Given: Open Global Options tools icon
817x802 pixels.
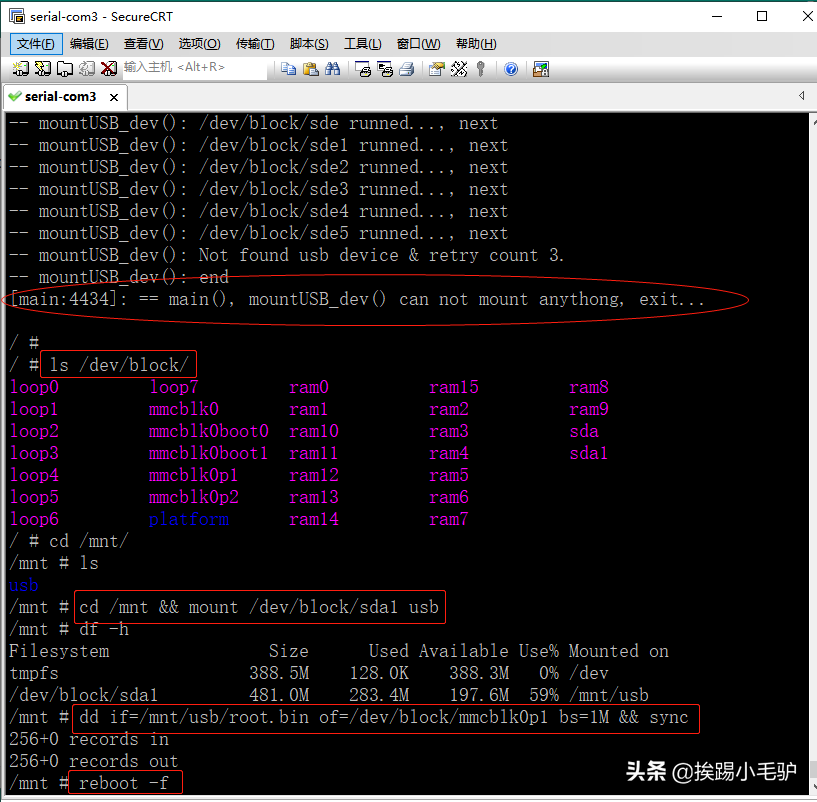Looking at the screenshot, I should tap(459, 69).
